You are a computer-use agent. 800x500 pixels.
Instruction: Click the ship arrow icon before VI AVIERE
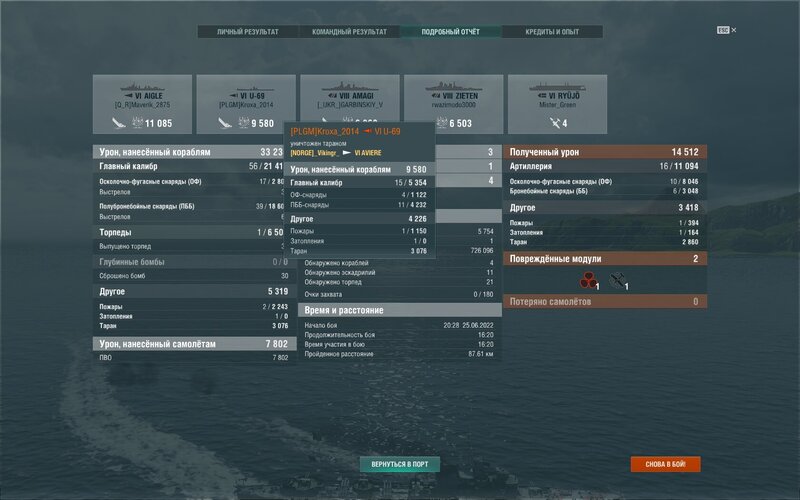pos(346,153)
